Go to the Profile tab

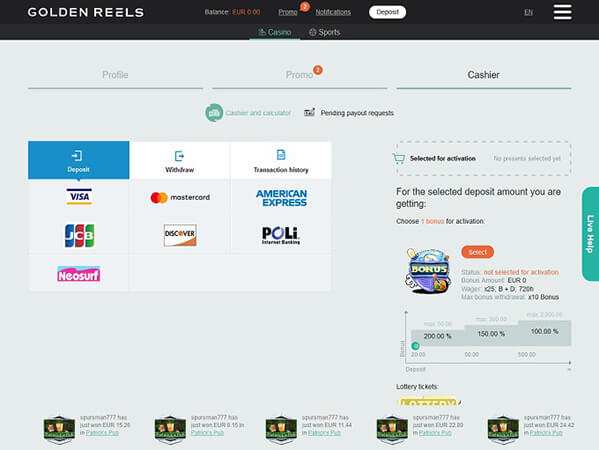(x=115, y=75)
